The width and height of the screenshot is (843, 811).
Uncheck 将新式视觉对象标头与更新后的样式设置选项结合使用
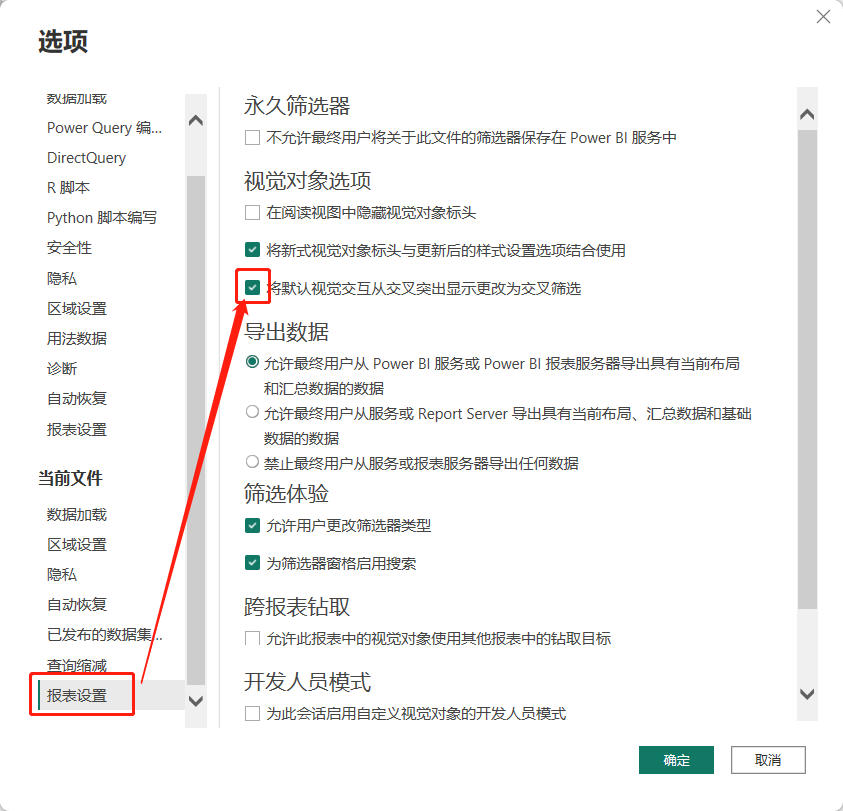252,250
